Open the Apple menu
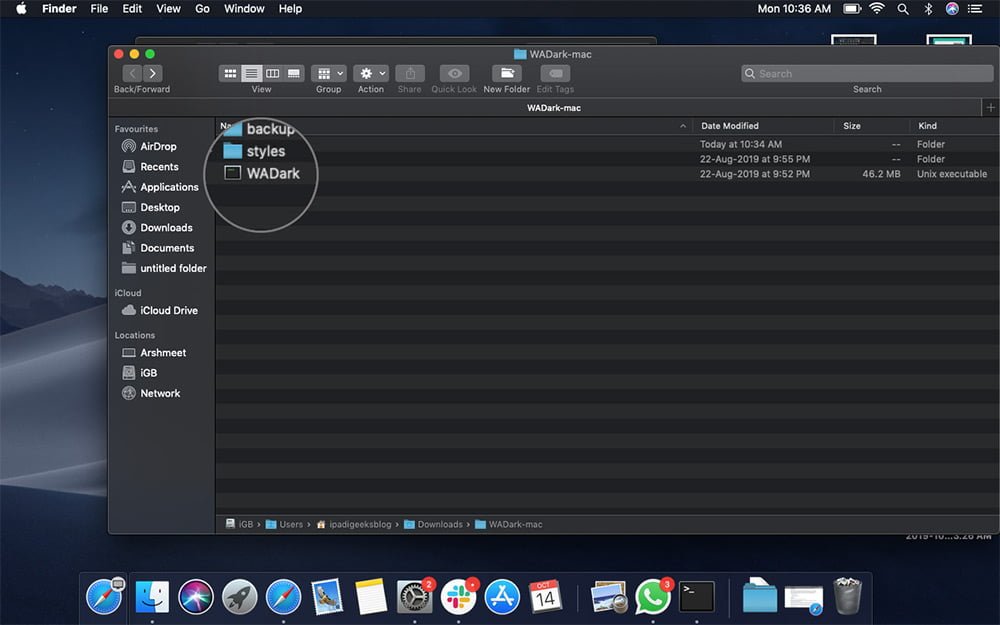Image resolution: width=1000 pixels, height=625 pixels. coord(21,9)
